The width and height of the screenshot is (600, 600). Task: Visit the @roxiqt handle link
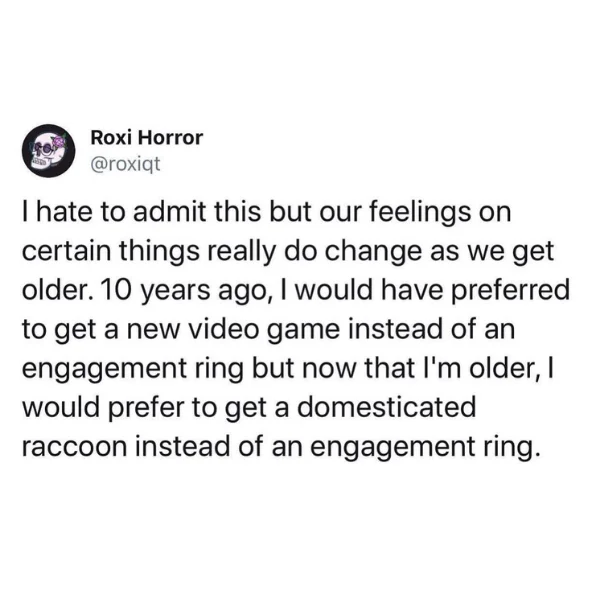125,165
